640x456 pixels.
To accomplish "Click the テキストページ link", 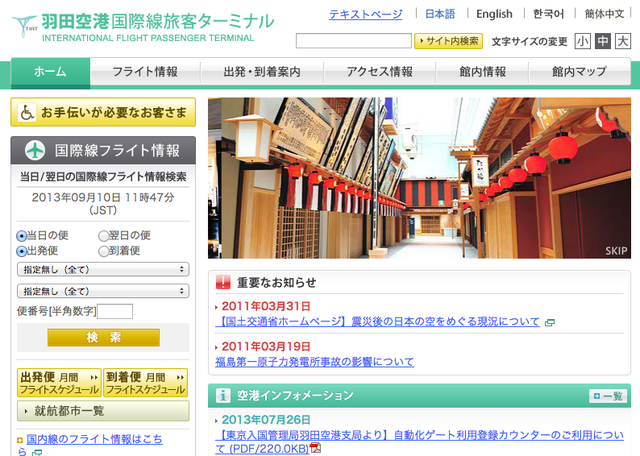I will 366,14.
